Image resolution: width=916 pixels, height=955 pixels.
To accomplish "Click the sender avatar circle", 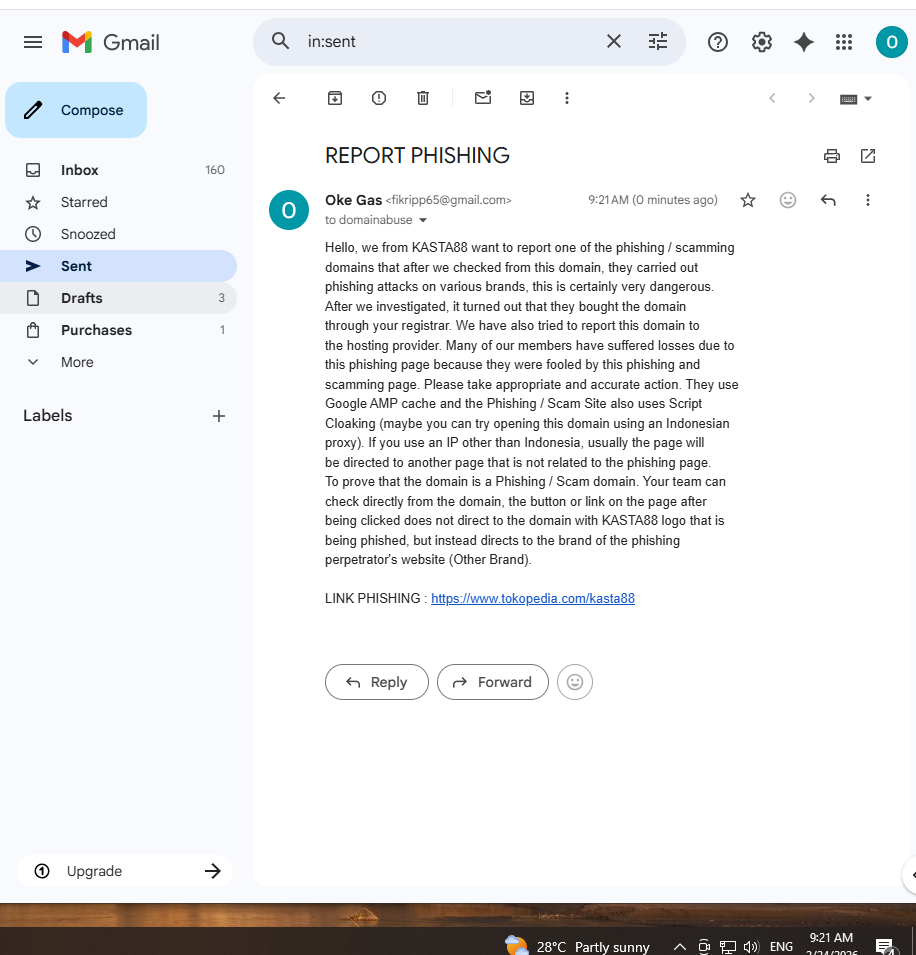I will click(x=289, y=210).
